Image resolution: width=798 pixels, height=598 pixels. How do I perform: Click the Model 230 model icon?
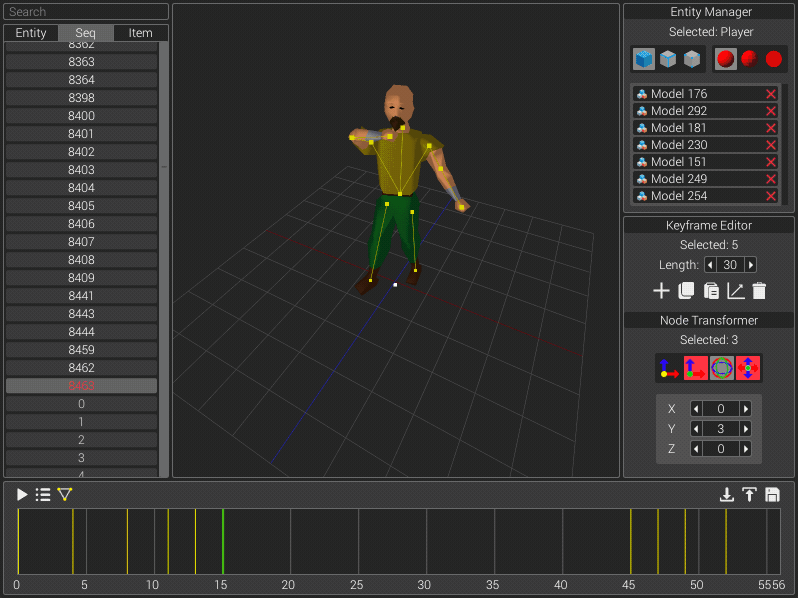tap(642, 145)
